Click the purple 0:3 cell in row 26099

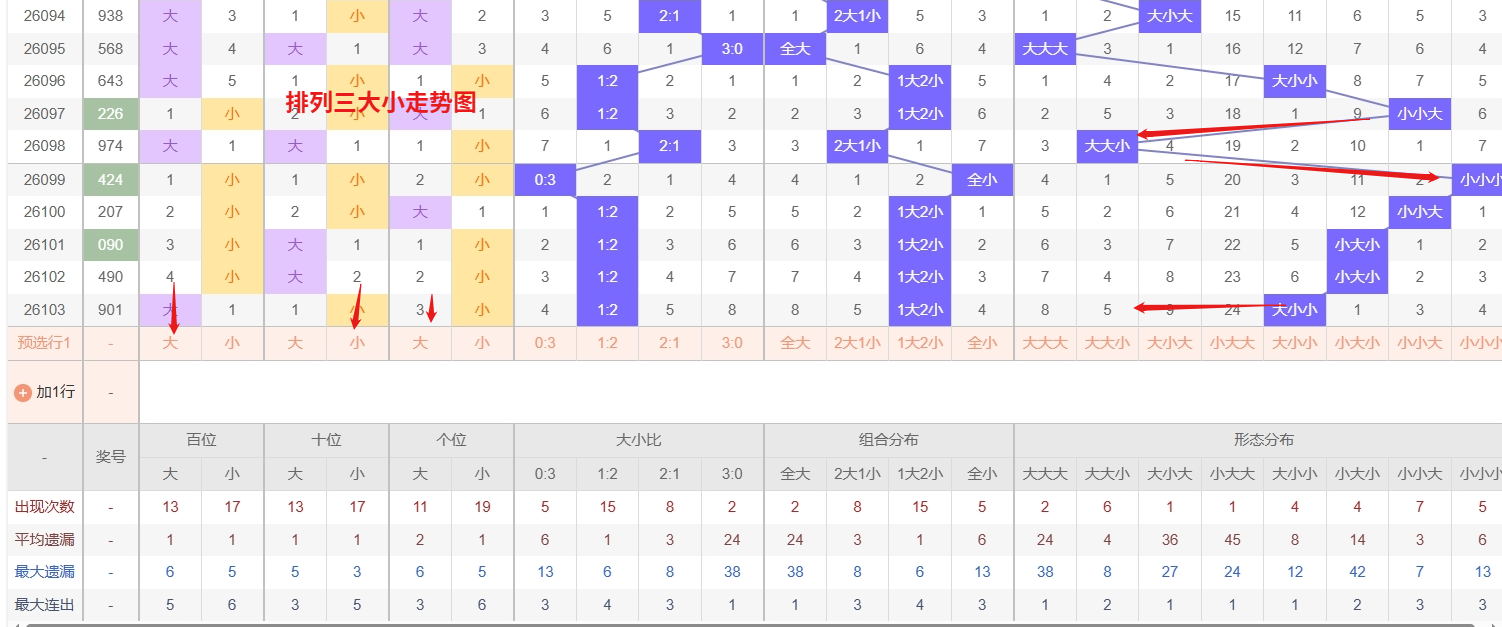point(545,180)
